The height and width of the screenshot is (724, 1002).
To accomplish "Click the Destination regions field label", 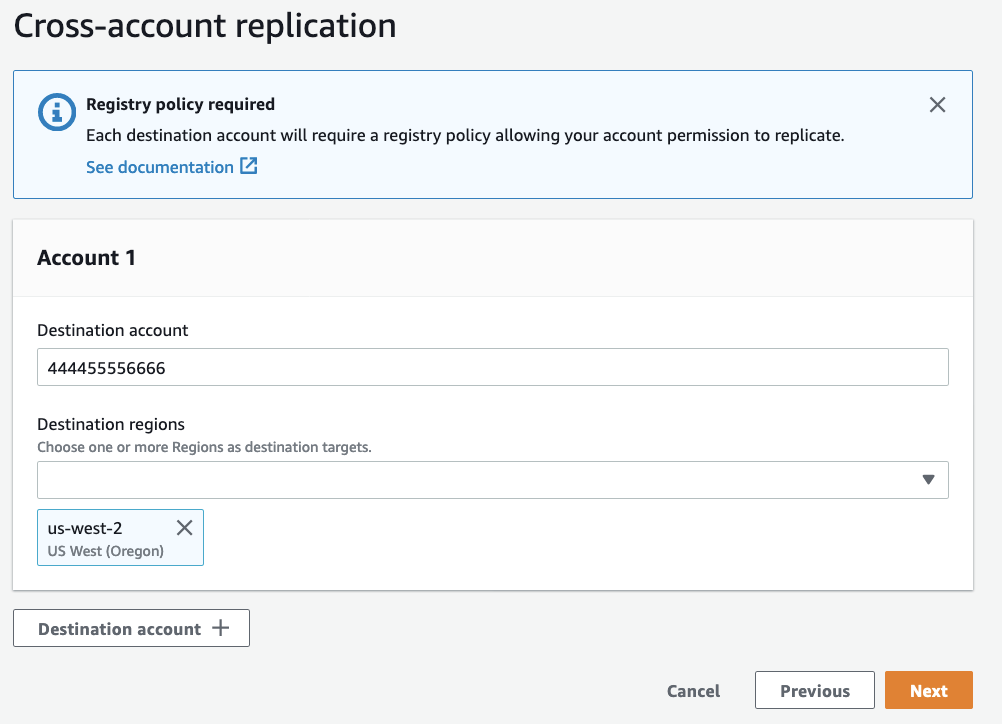I will pos(111,424).
